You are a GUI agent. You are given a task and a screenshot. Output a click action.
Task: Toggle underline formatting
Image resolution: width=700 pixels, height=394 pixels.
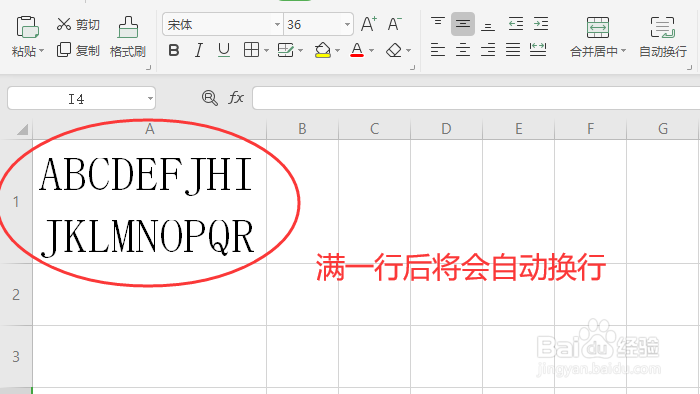[224, 50]
